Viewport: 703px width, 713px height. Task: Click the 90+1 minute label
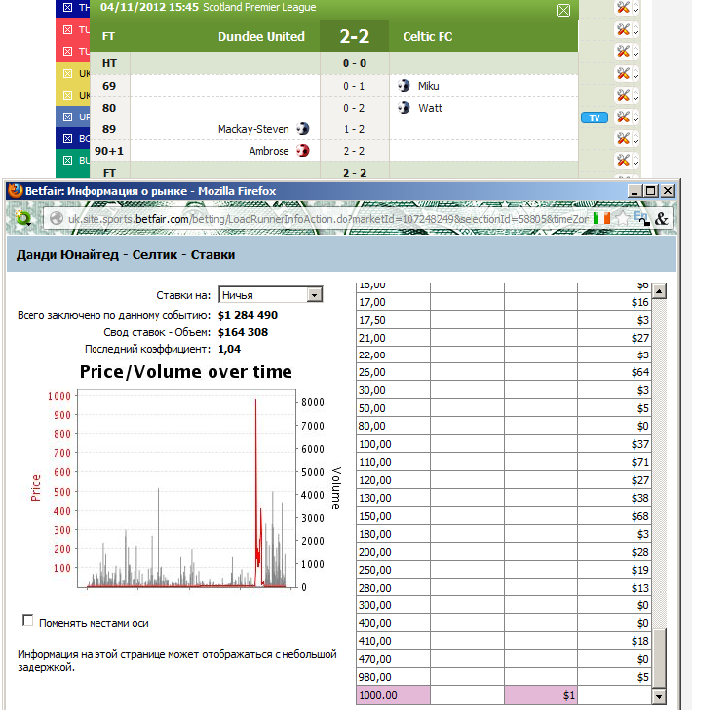pos(109,151)
